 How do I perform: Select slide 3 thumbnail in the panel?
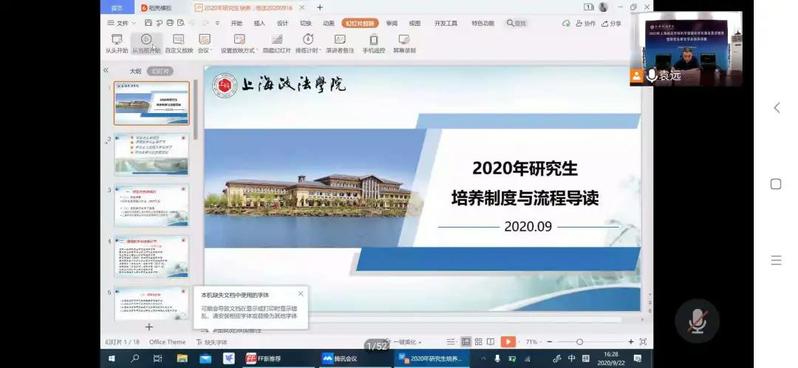[x=152, y=206]
